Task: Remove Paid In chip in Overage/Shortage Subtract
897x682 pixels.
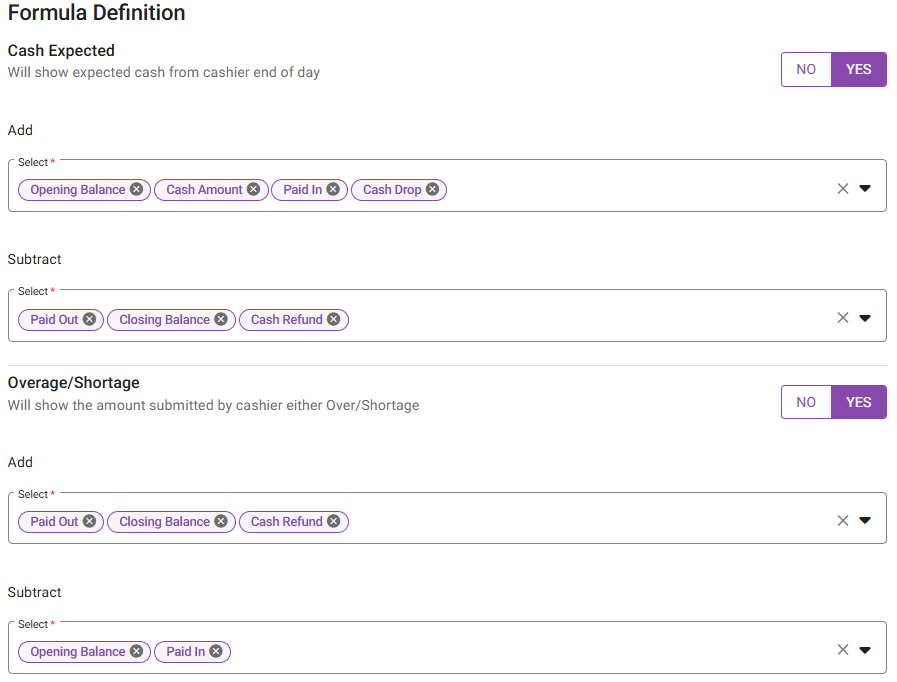Action: [216, 651]
